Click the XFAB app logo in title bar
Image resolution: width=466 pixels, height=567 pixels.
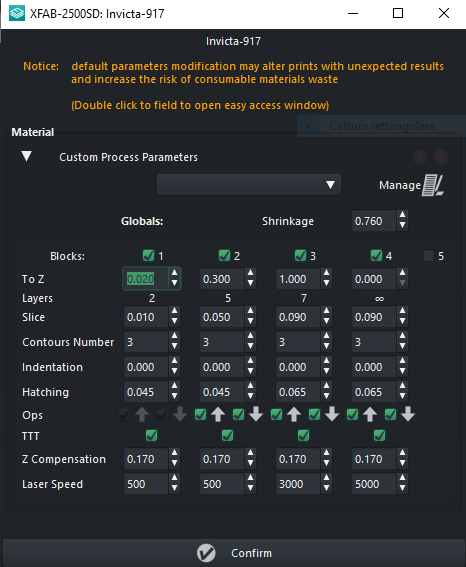pos(17,14)
